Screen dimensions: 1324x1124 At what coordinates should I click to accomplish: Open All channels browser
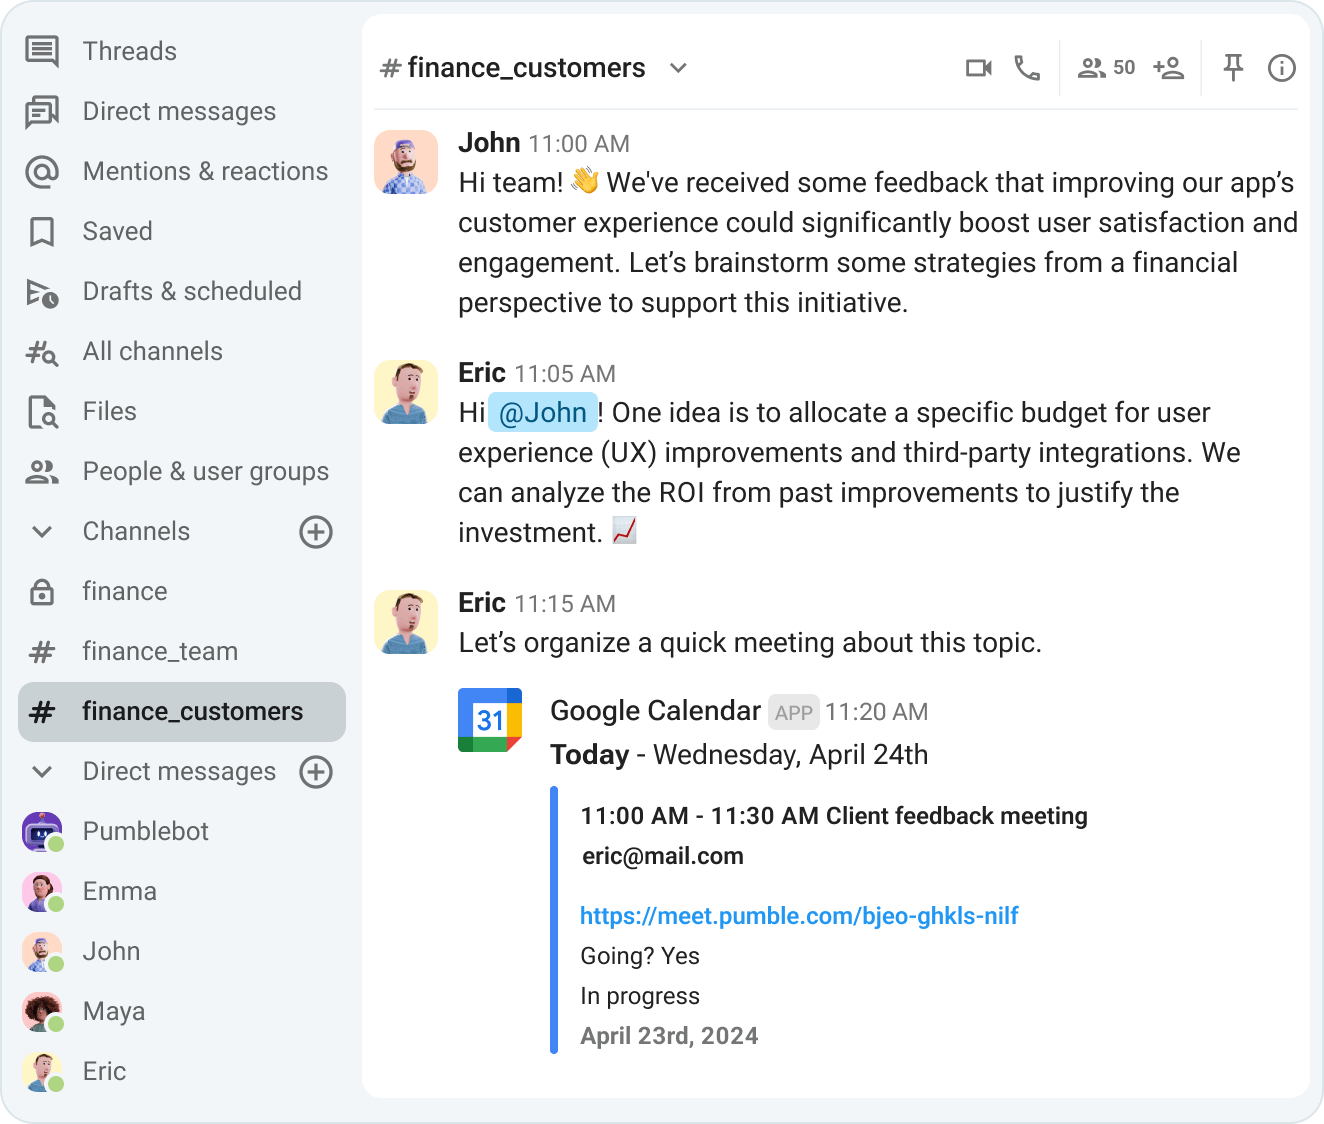(x=152, y=351)
